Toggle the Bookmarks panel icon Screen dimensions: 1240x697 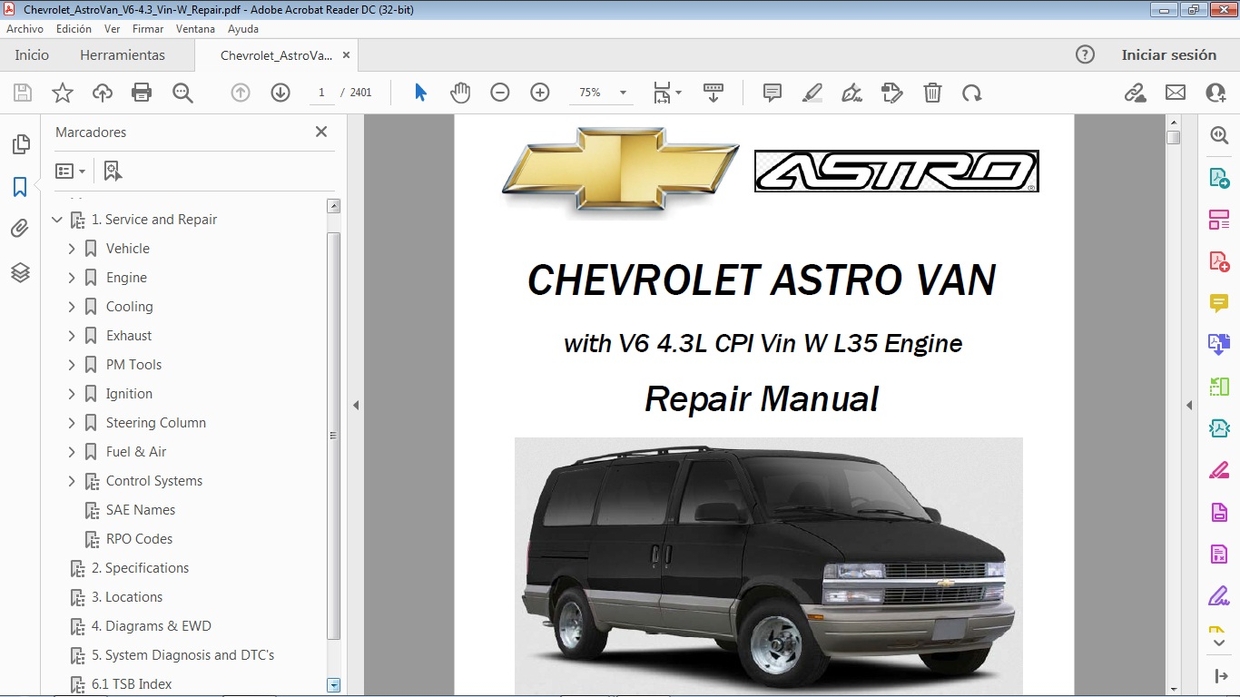coord(20,187)
